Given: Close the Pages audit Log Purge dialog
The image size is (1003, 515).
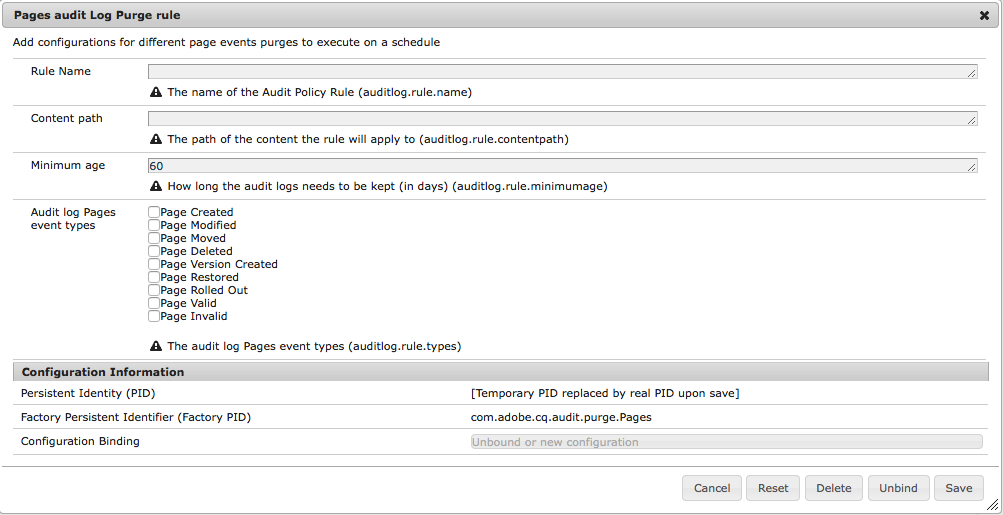Looking at the screenshot, I should (984, 16).
